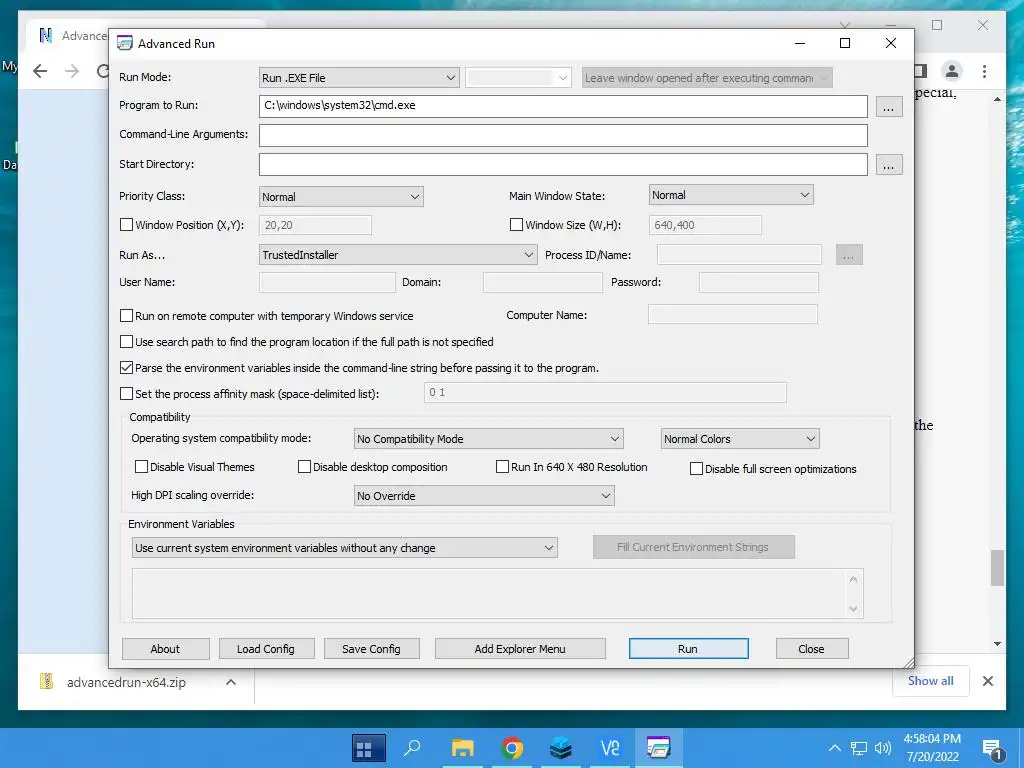Open Run Mode dropdown
Image resolution: width=1024 pixels, height=768 pixels.
click(x=359, y=78)
